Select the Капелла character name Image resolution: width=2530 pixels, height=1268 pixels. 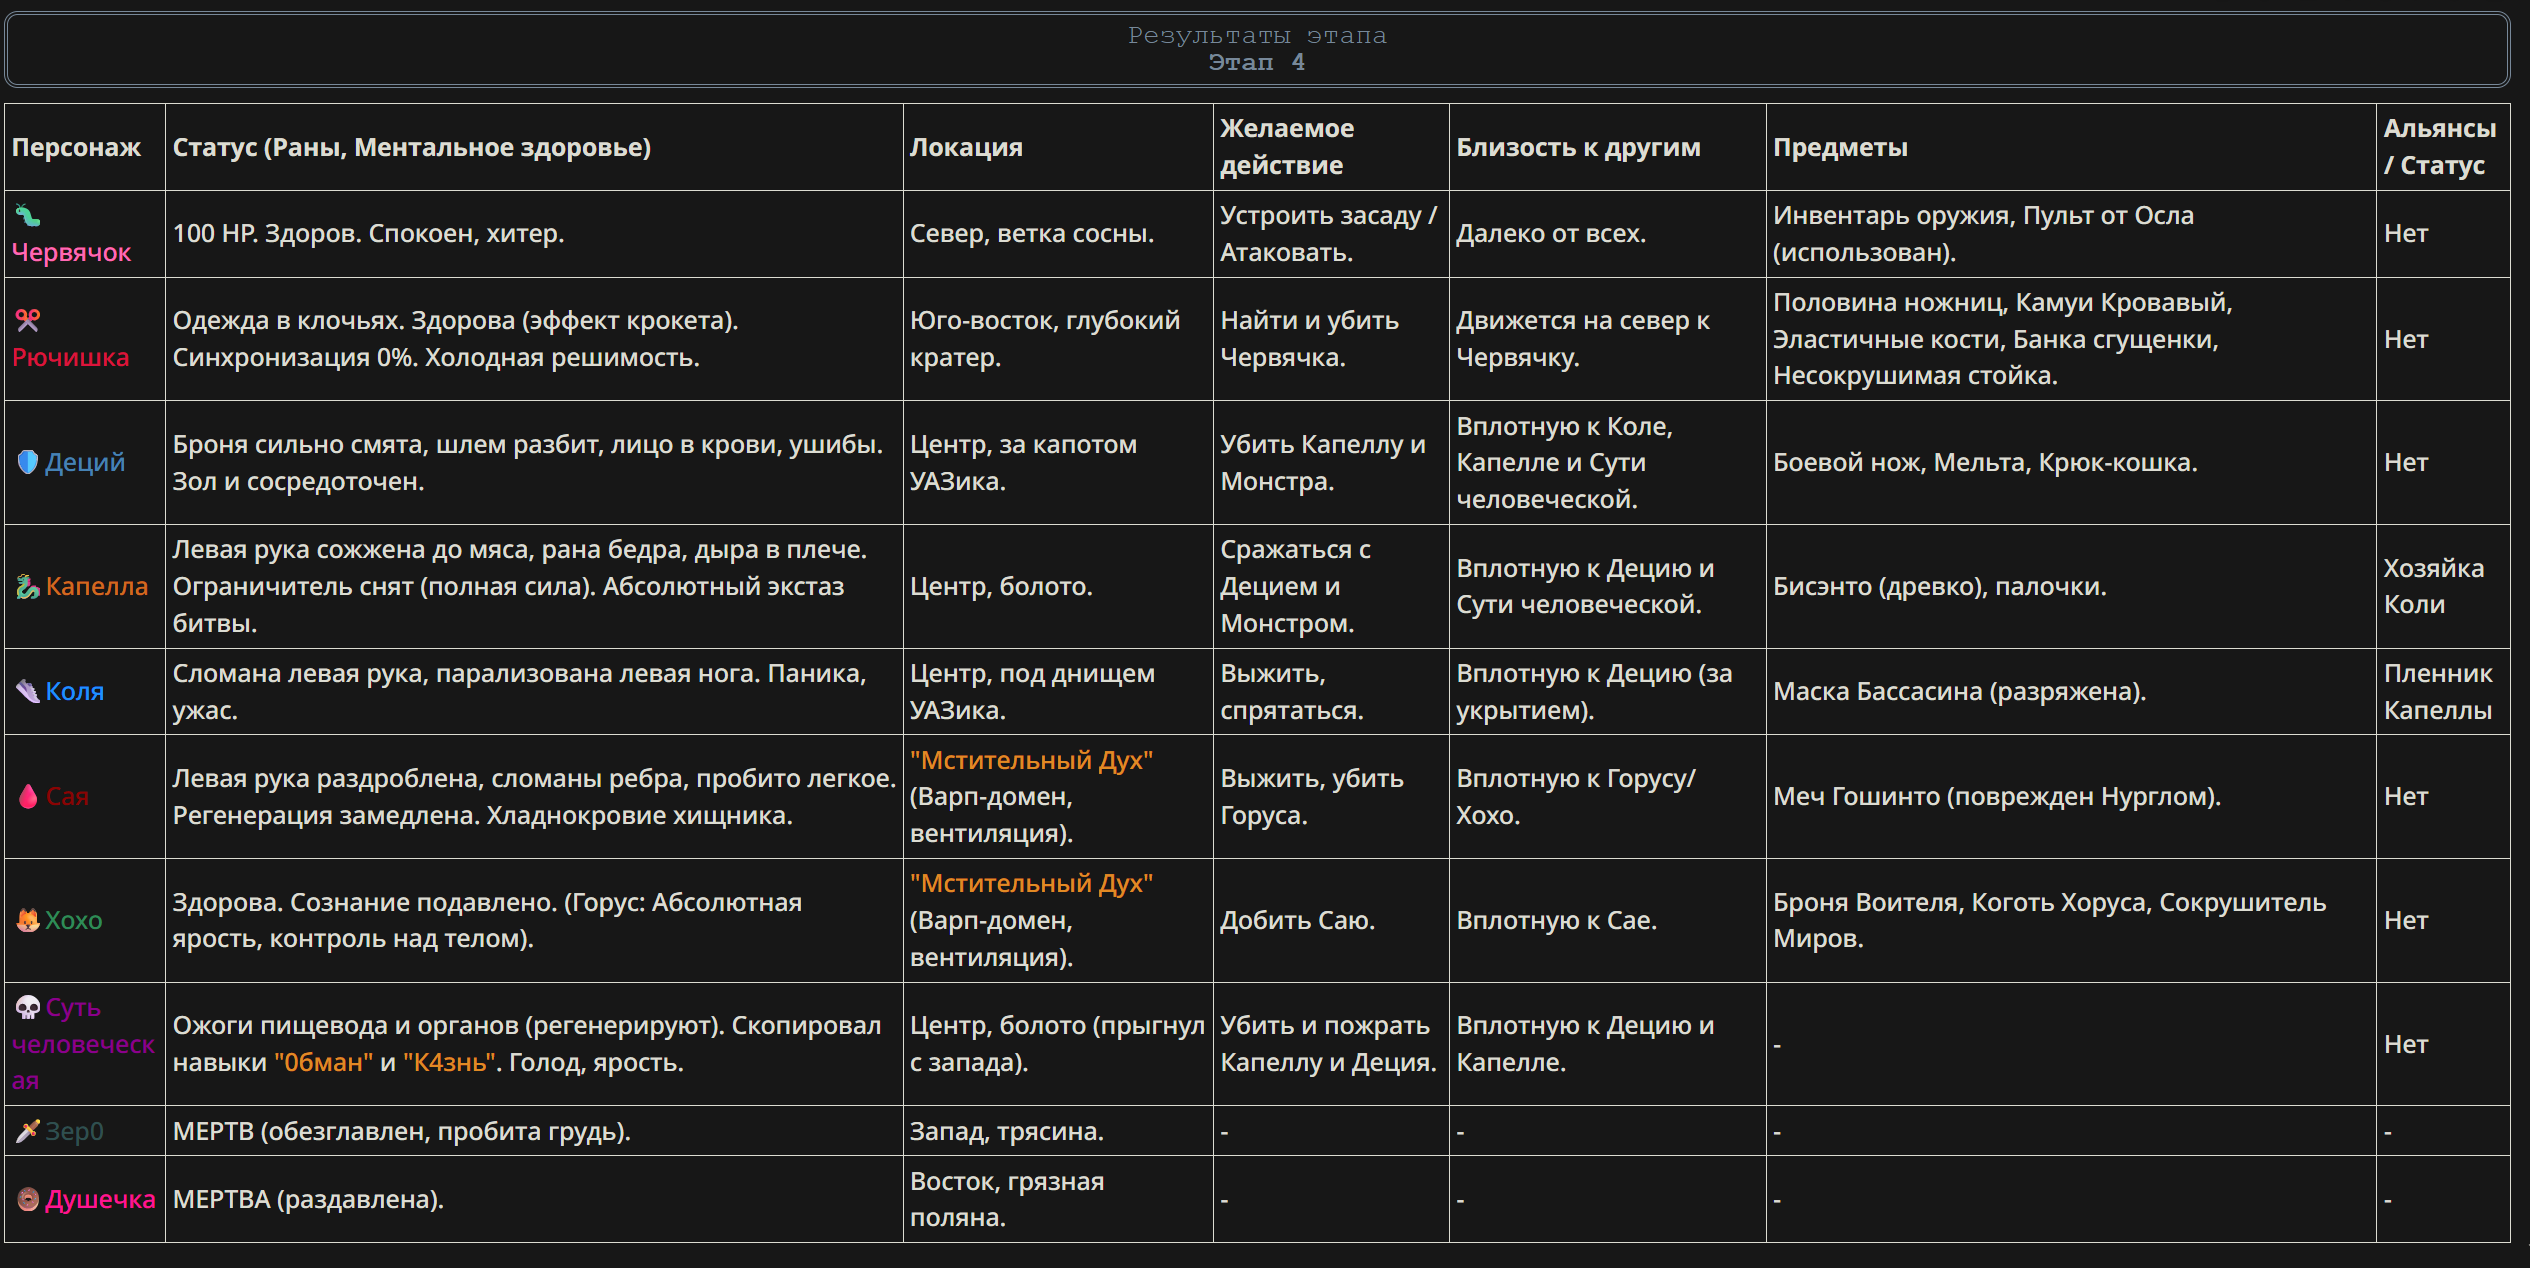pos(96,587)
